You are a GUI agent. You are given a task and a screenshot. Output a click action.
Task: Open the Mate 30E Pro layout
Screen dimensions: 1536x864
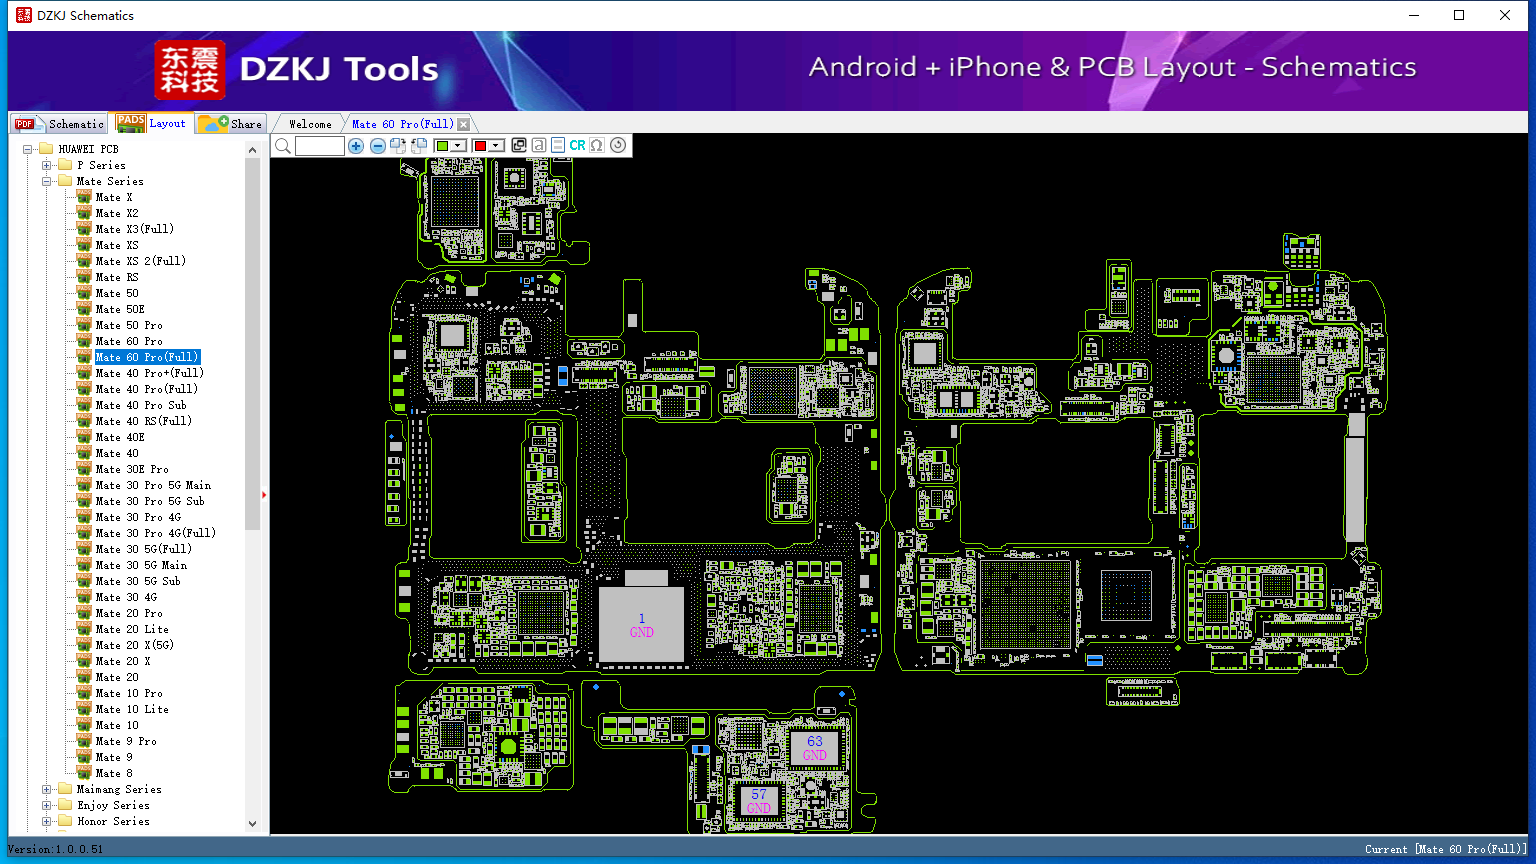coord(131,469)
